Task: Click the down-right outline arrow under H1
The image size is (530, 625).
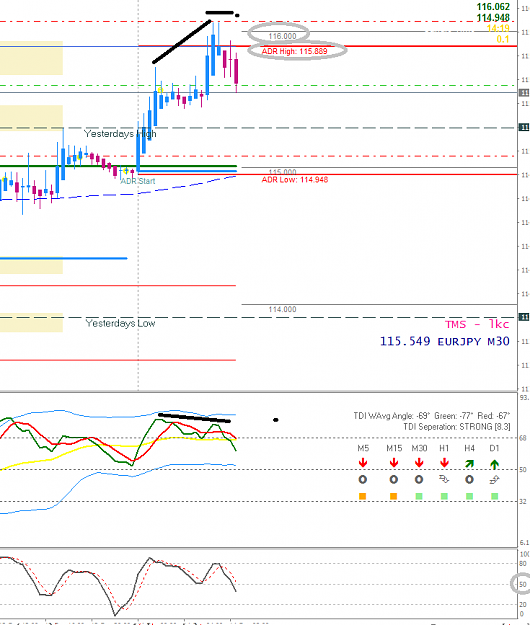Action: point(444,480)
